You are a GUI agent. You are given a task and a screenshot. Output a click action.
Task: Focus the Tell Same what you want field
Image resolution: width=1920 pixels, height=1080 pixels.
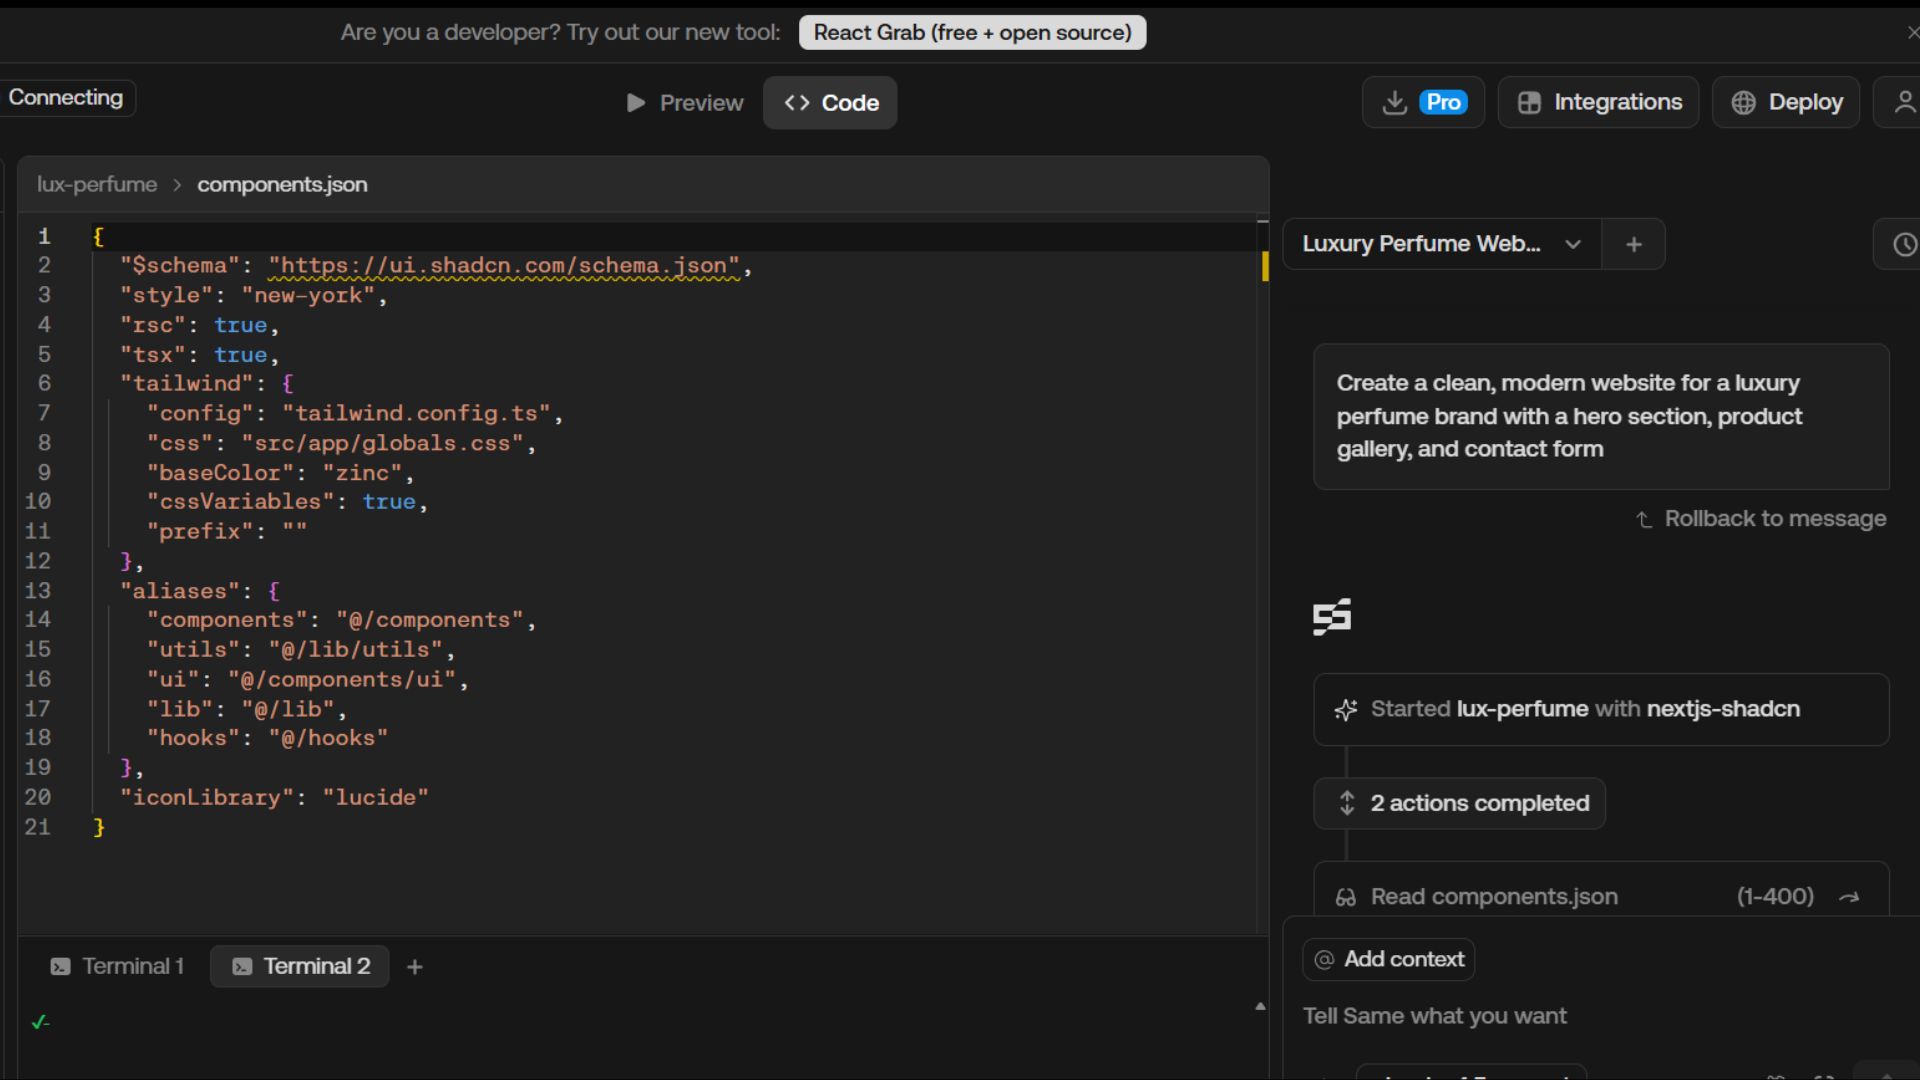pos(1560,1016)
